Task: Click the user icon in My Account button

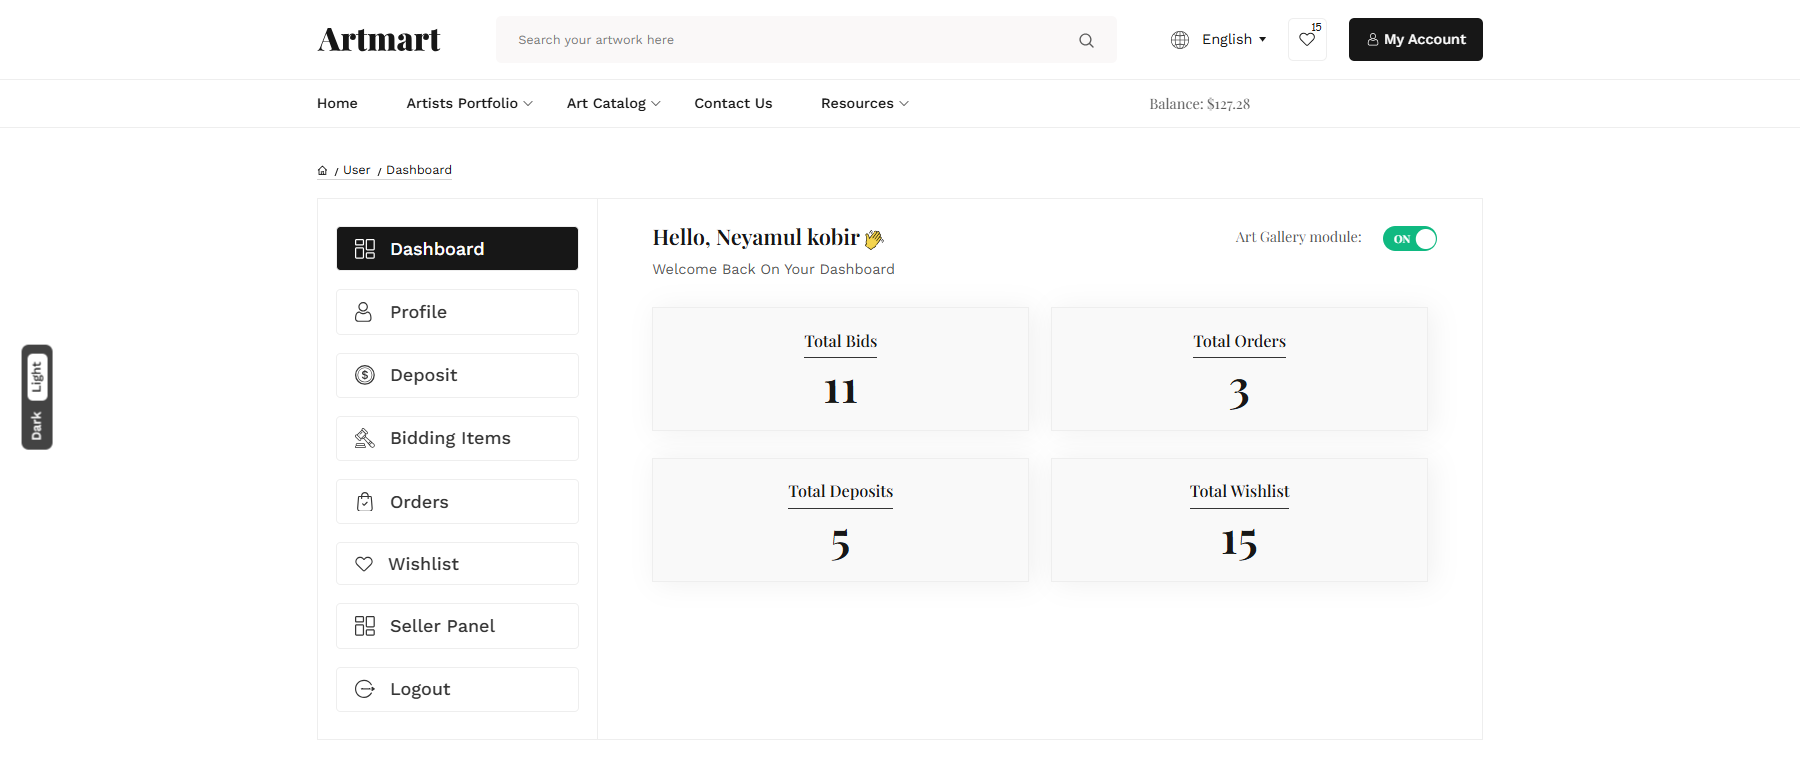Action: pyautogui.click(x=1373, y=40)
